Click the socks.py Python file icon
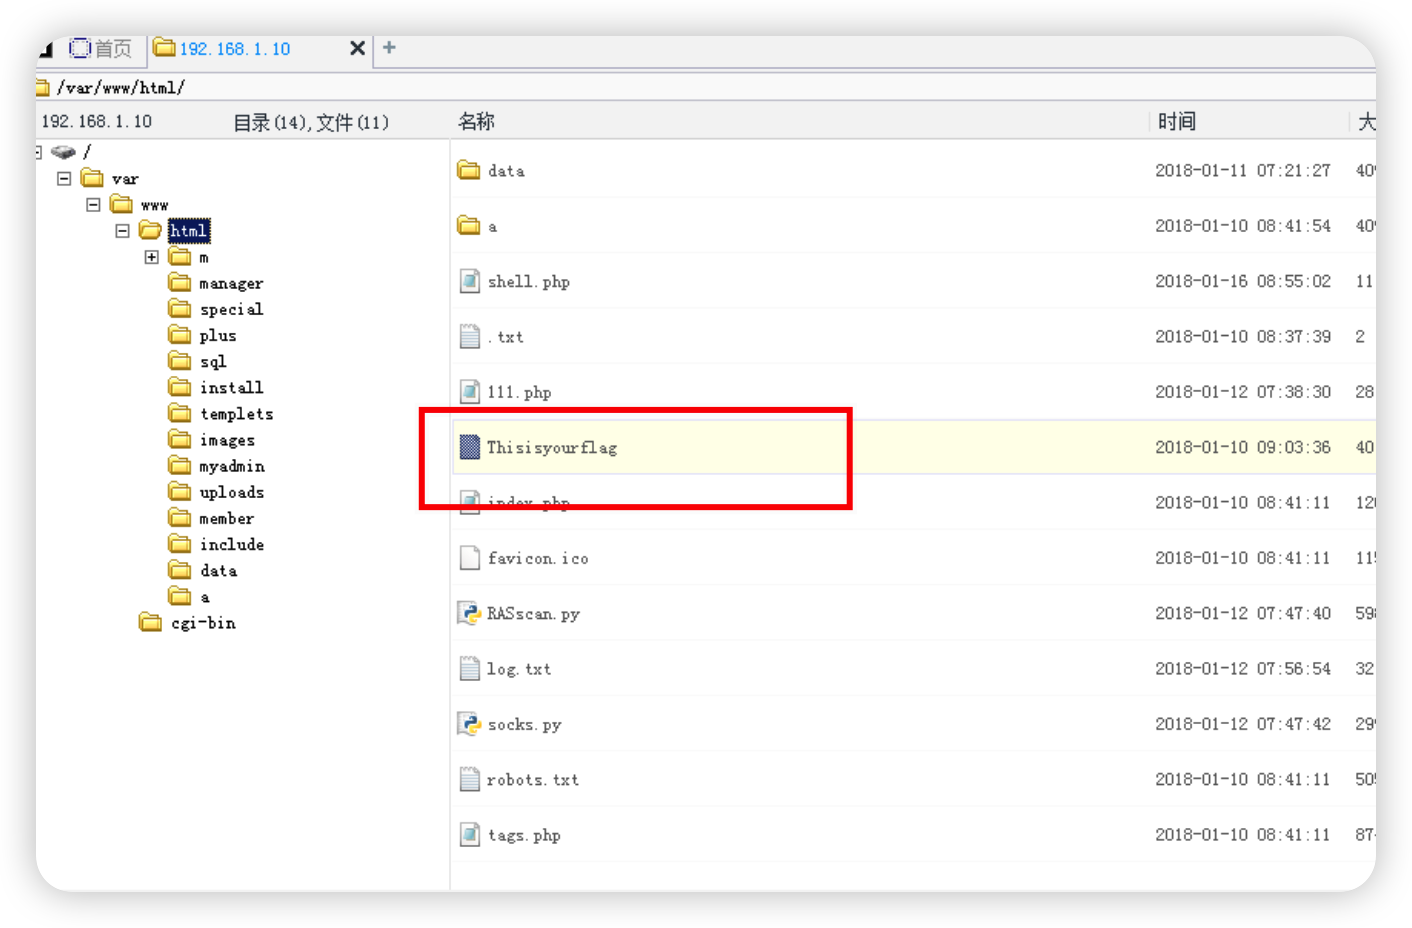 [469, 723]
